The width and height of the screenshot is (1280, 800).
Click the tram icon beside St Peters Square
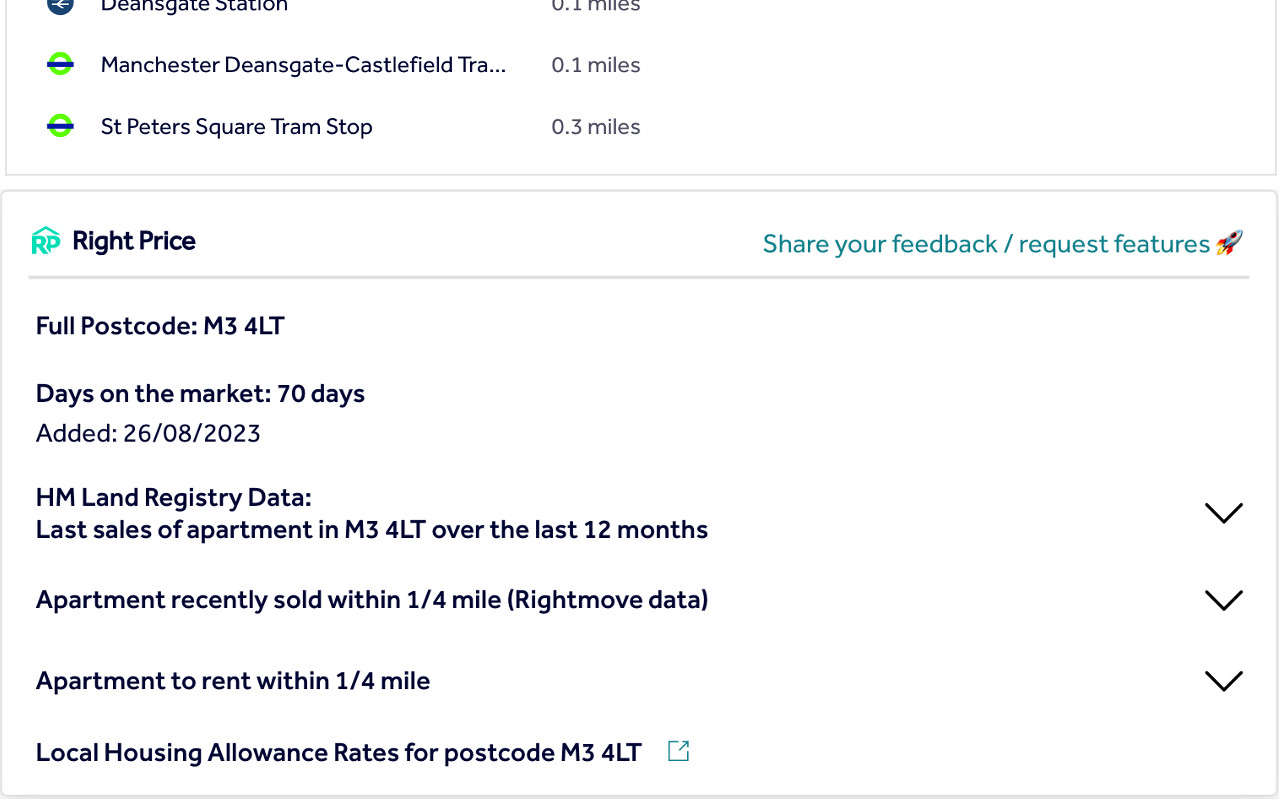coord(60,127)
